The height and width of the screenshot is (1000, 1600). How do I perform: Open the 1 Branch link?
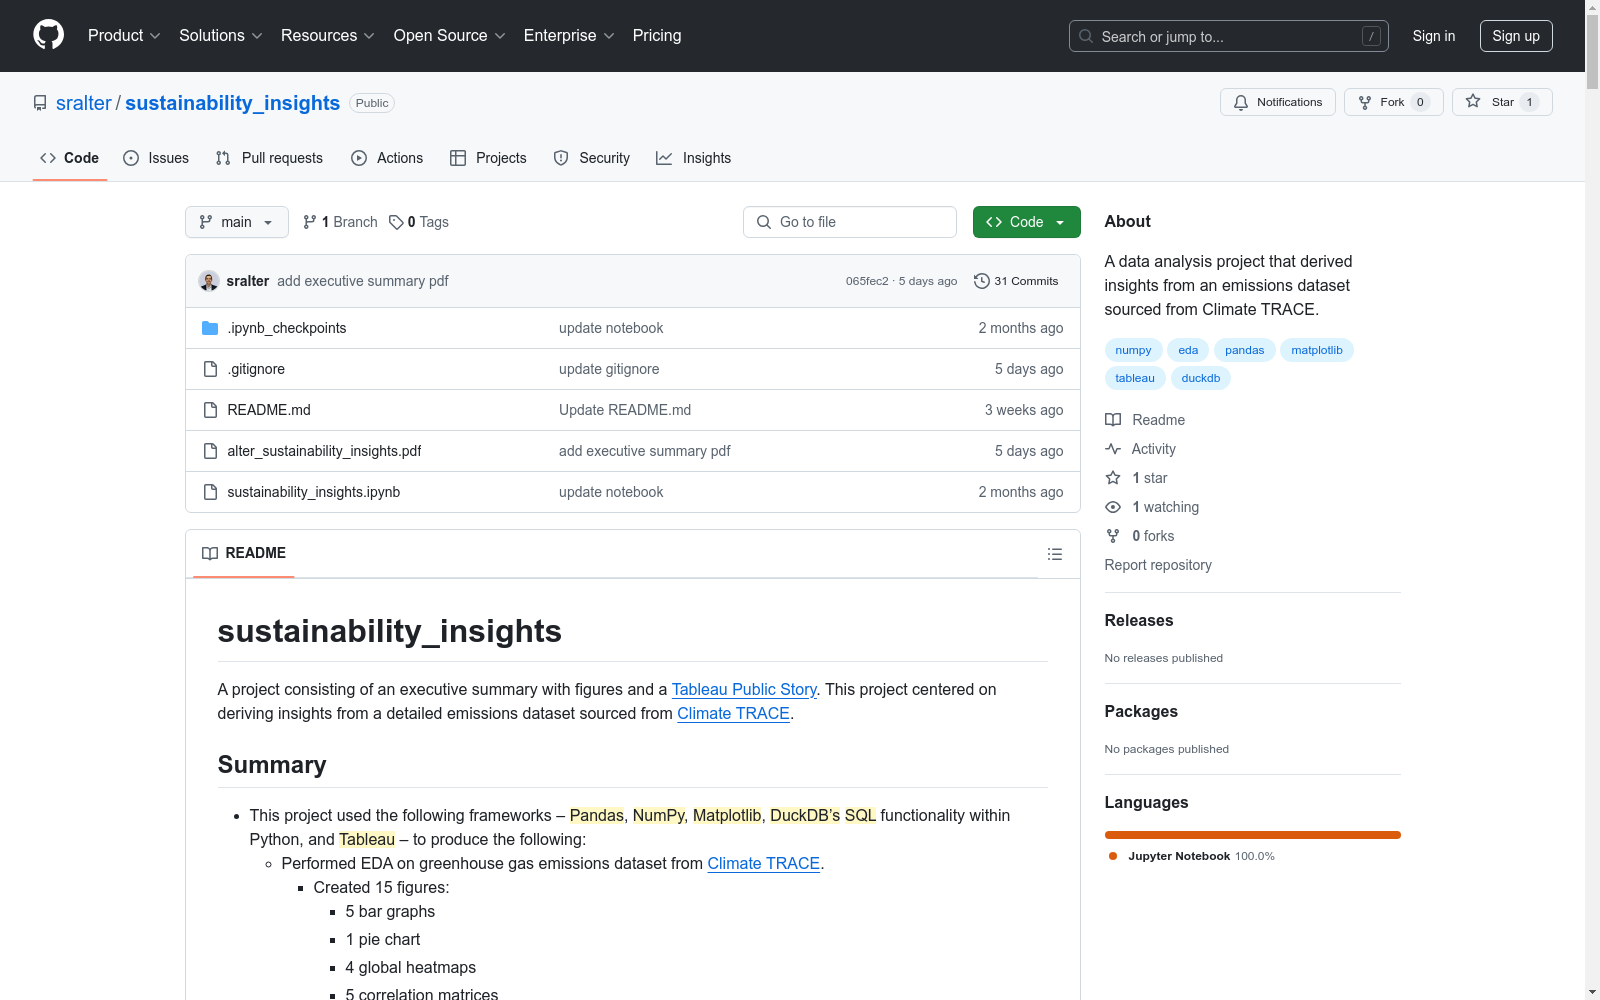tap(340, 222)
